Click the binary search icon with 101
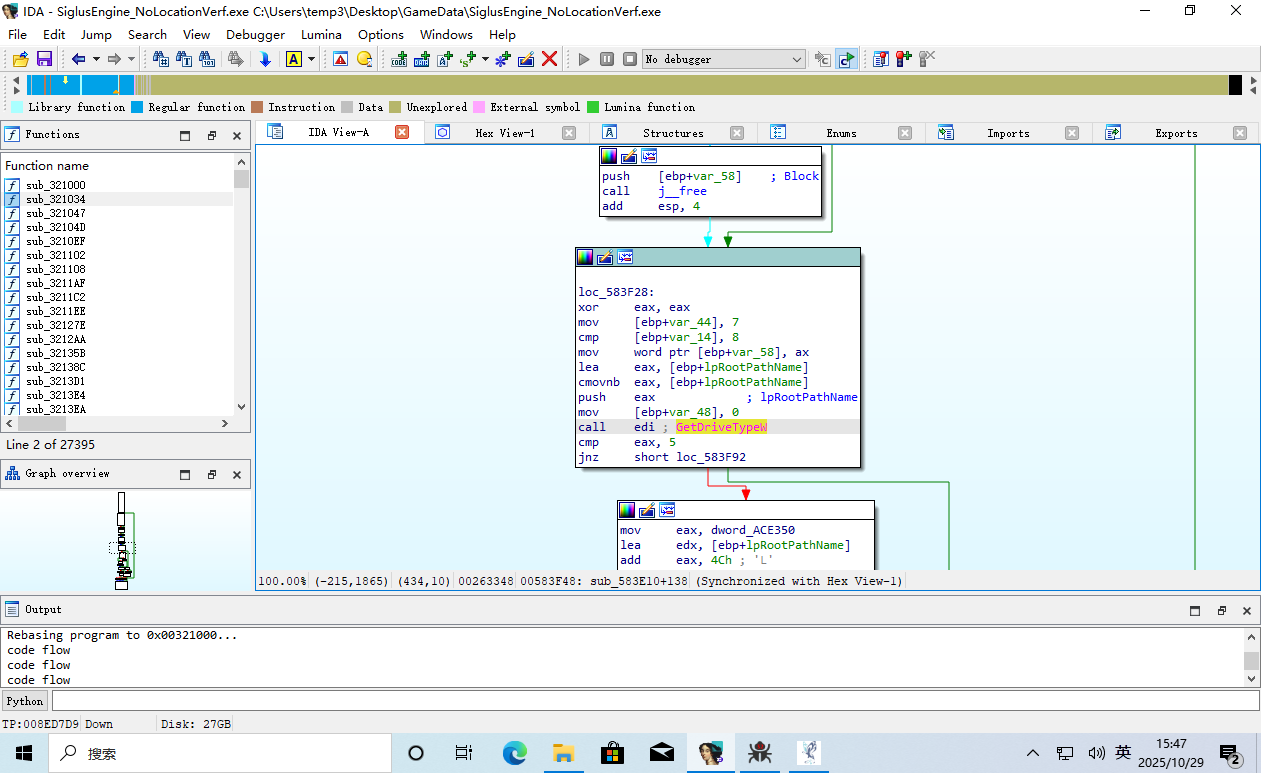1261x773 pixels. pyautogui.click(x=207, y=60)
